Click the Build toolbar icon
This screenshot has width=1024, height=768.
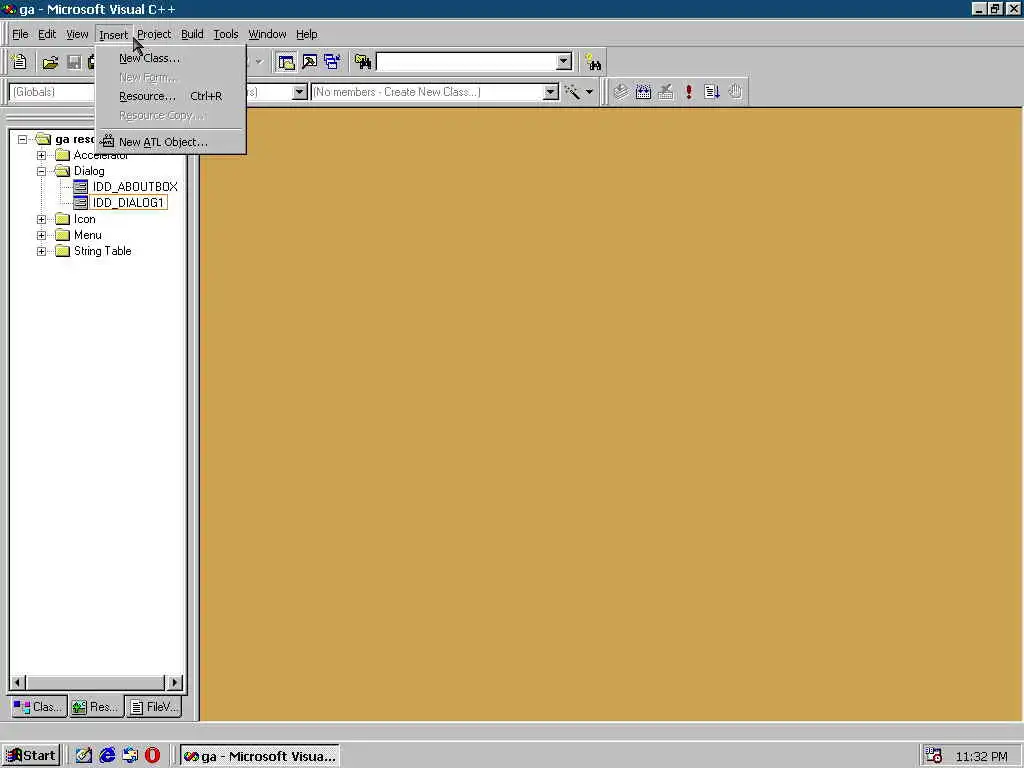(643, 92)
